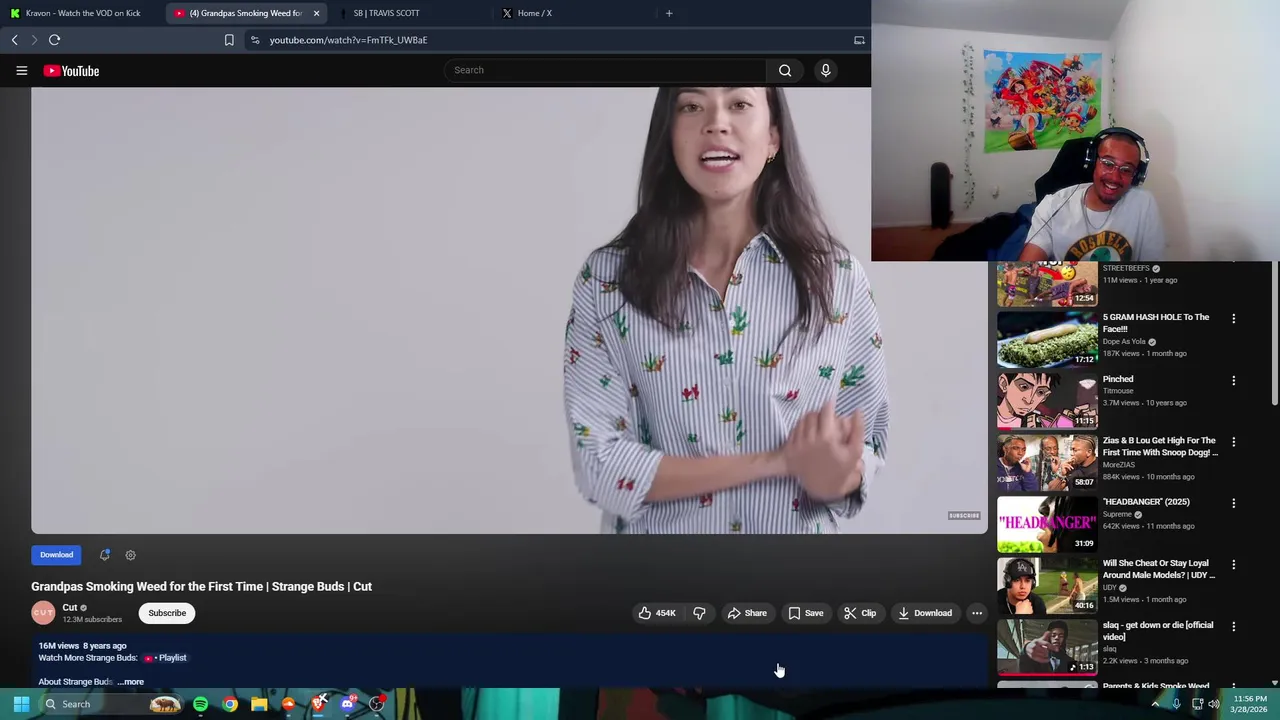Viewport: 1280px width, 720px height.
Task: Open options menu for 5 GRAM HASH HOLE
Action: pos(1233,319)
